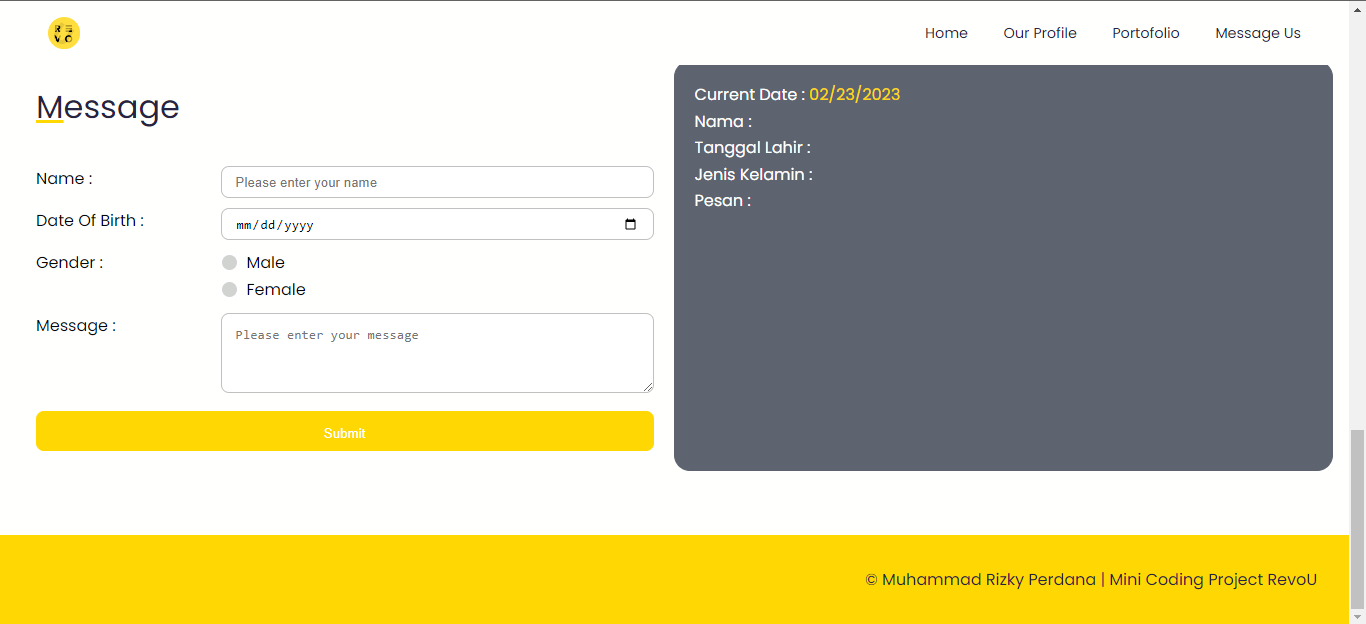
Task: Select the mm month segment in the date field
Action: (x=243, y=224)
